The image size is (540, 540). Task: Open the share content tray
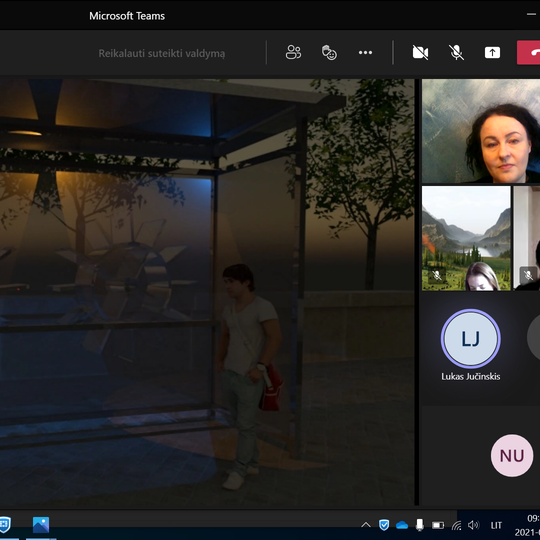pos(492,52)
